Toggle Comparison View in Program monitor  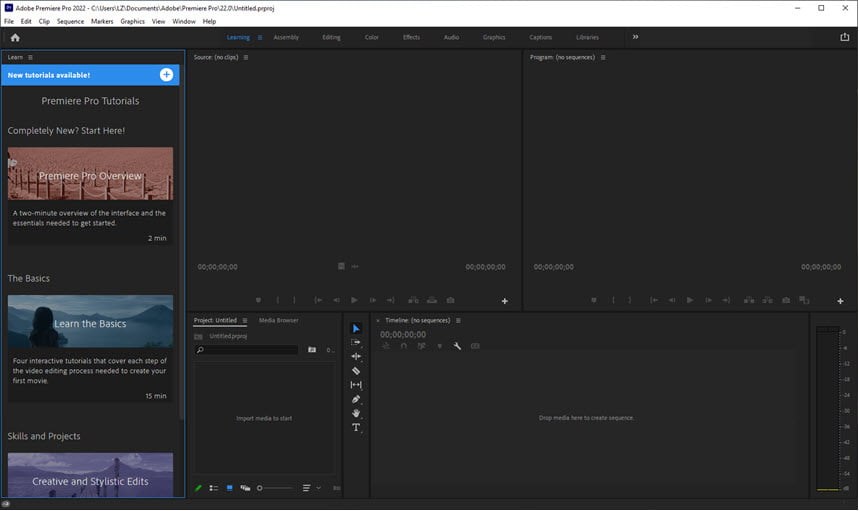point(804,300)
